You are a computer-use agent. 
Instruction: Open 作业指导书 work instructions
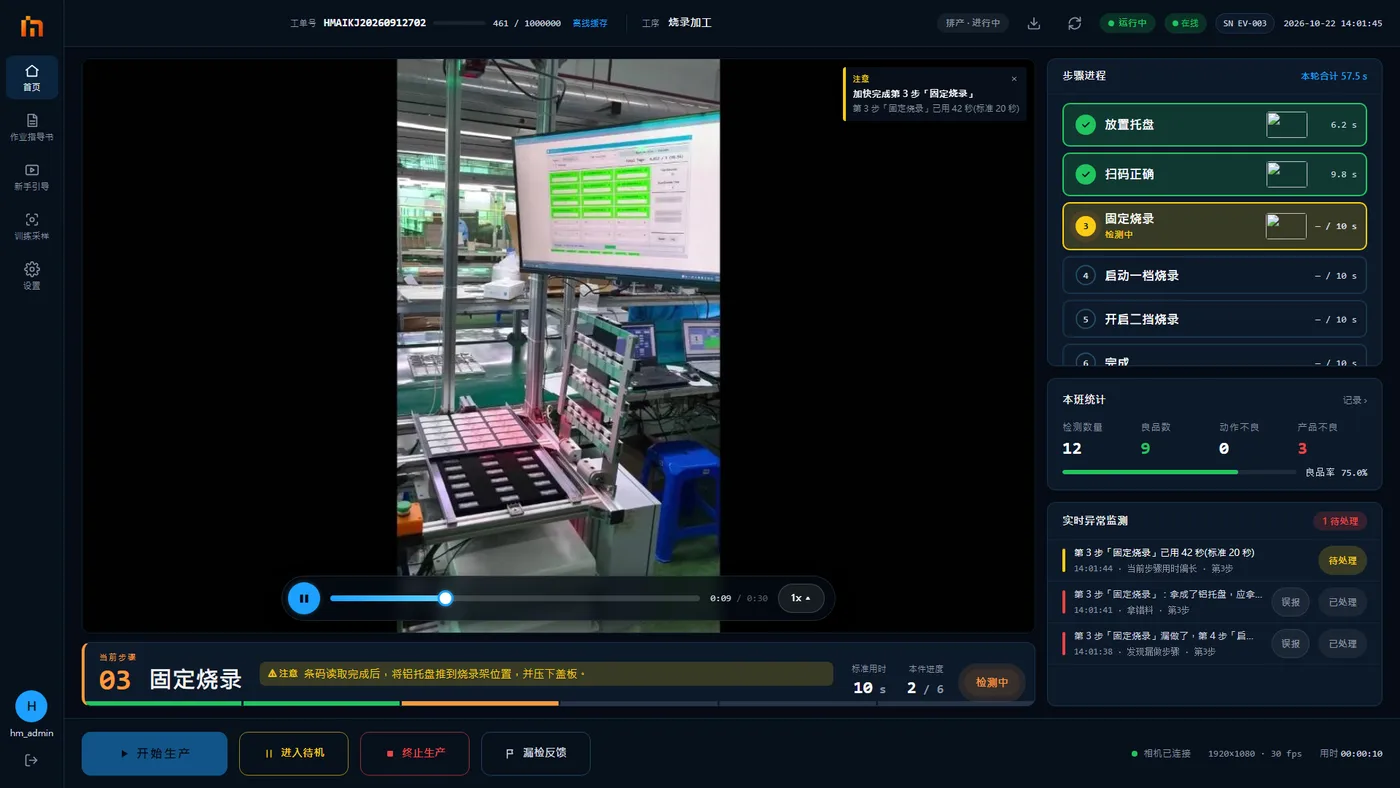tap(32, 127)
